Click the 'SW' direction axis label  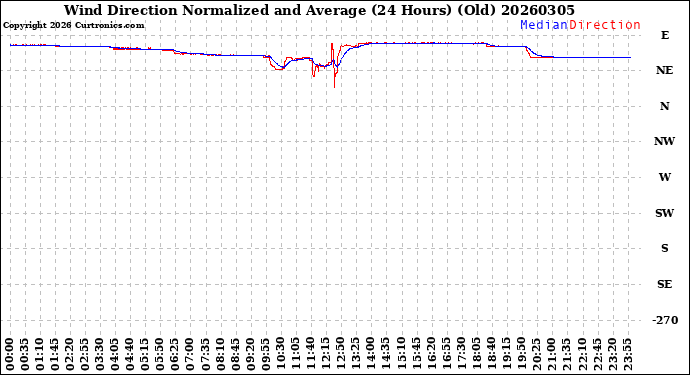click(664, 213)
